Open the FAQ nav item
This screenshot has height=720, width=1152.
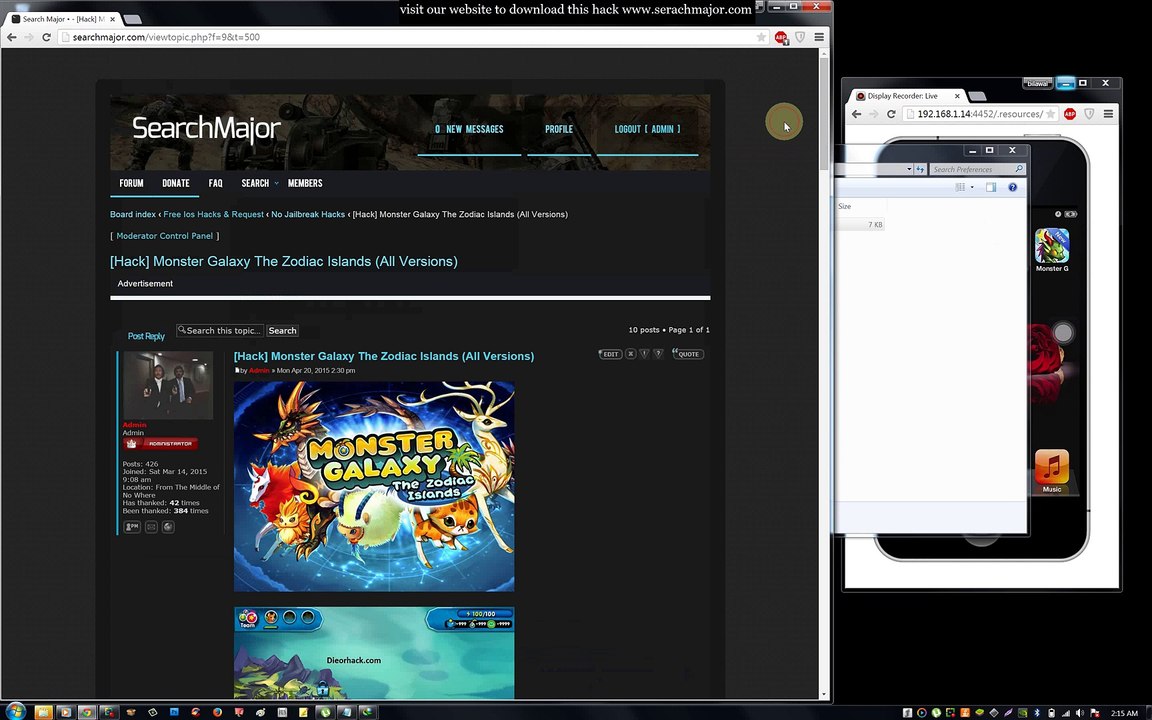click(x=215, y=183)
